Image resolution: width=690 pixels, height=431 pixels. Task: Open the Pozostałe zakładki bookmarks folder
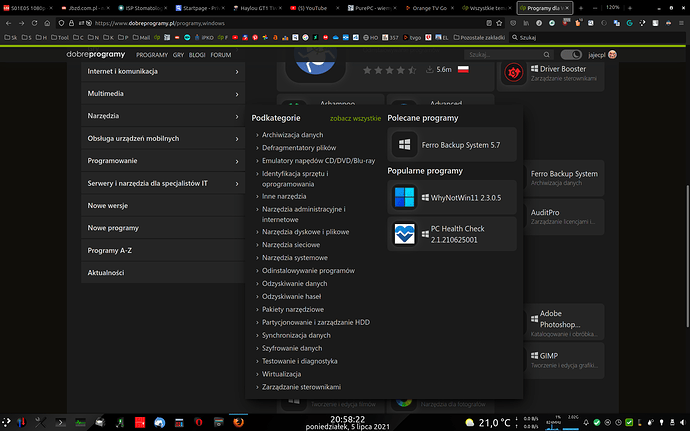(x=479, y=37)
